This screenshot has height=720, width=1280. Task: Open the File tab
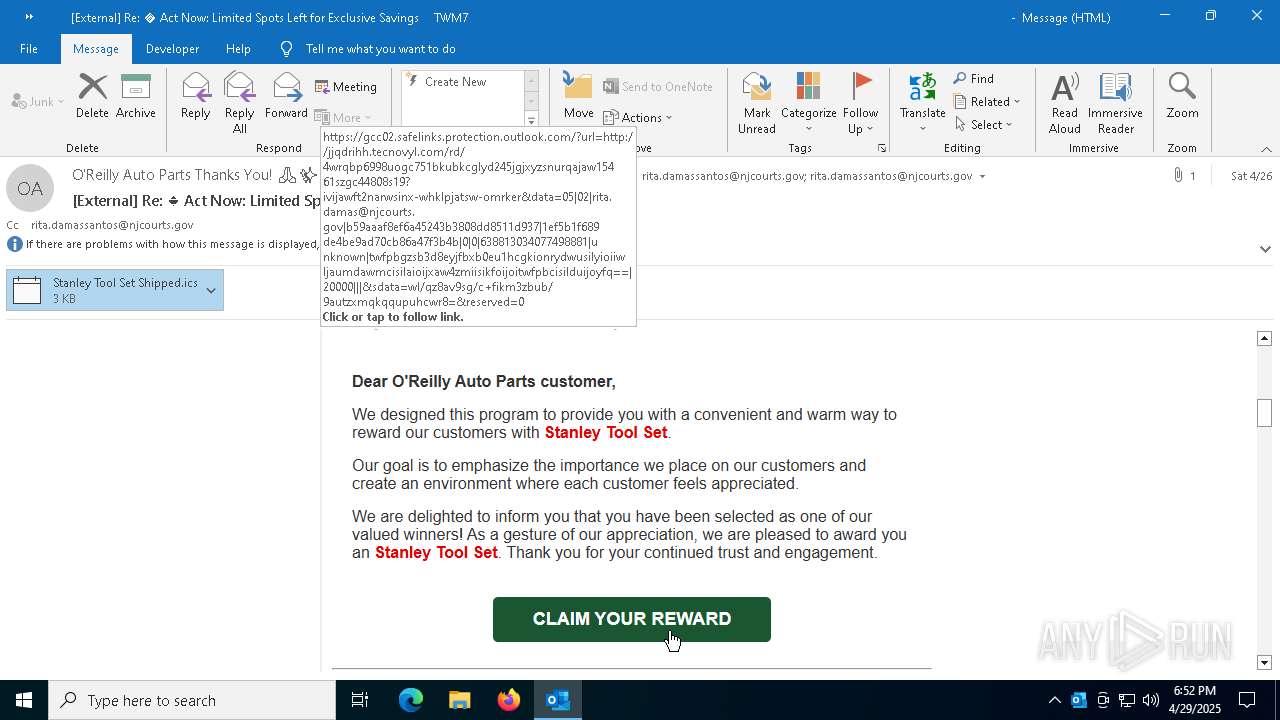(x=29, y=49)
